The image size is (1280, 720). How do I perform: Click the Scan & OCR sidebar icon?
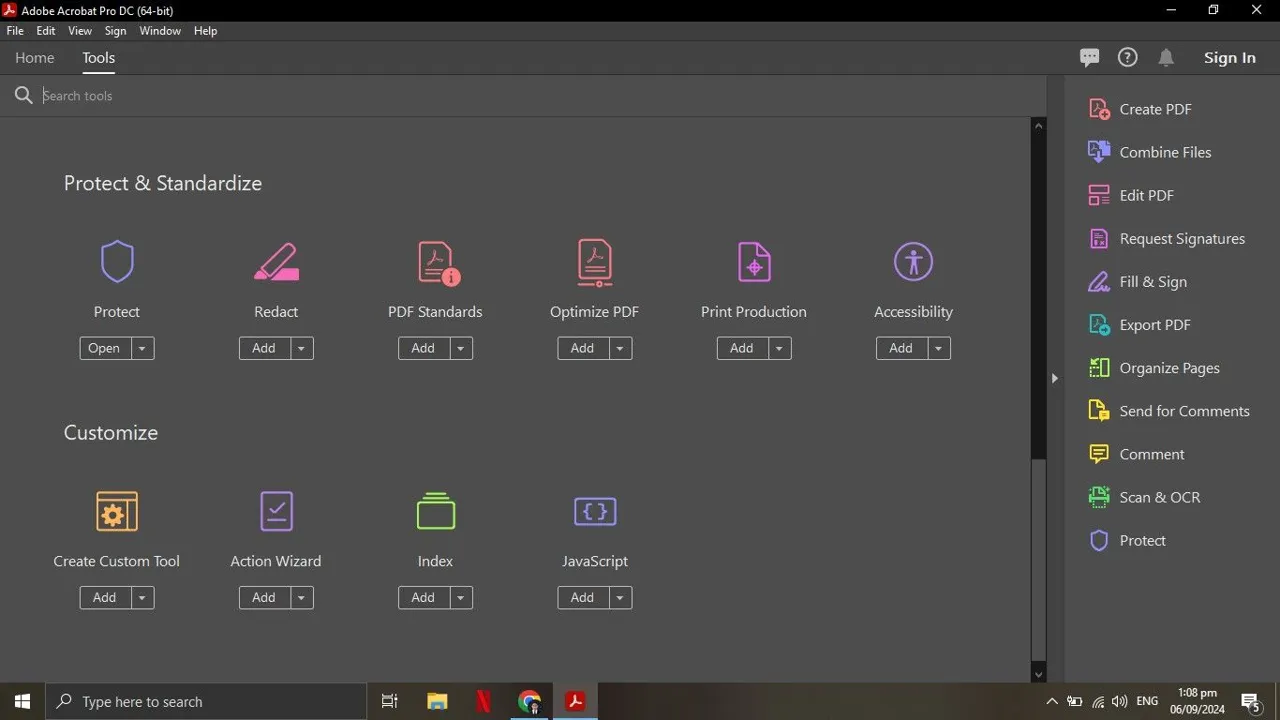click(x=1099, y=497)
